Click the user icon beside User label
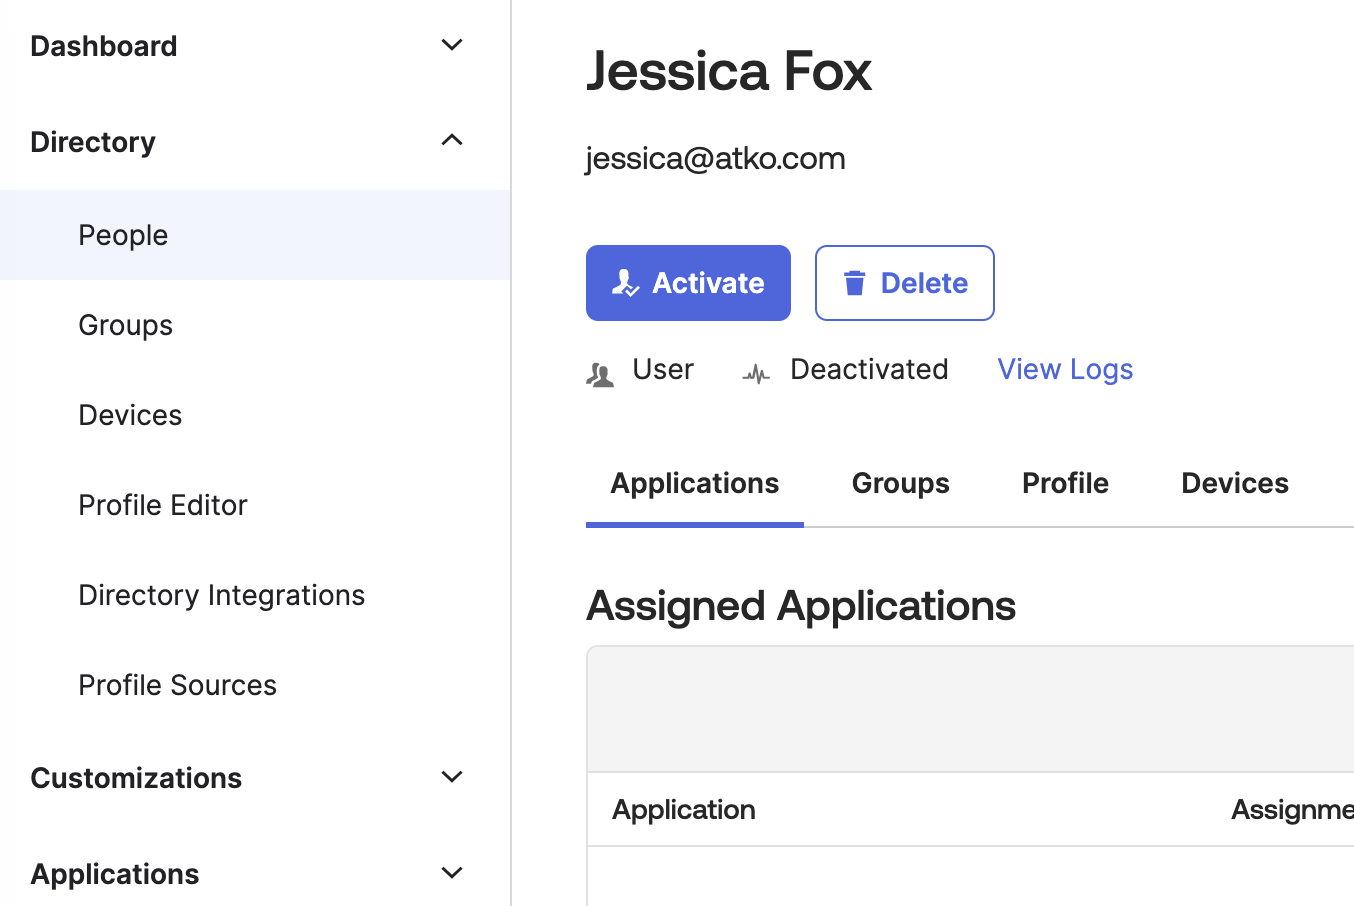Image resolution: width=1354 pixels, height=906 pixels. [x=600, y=374]
